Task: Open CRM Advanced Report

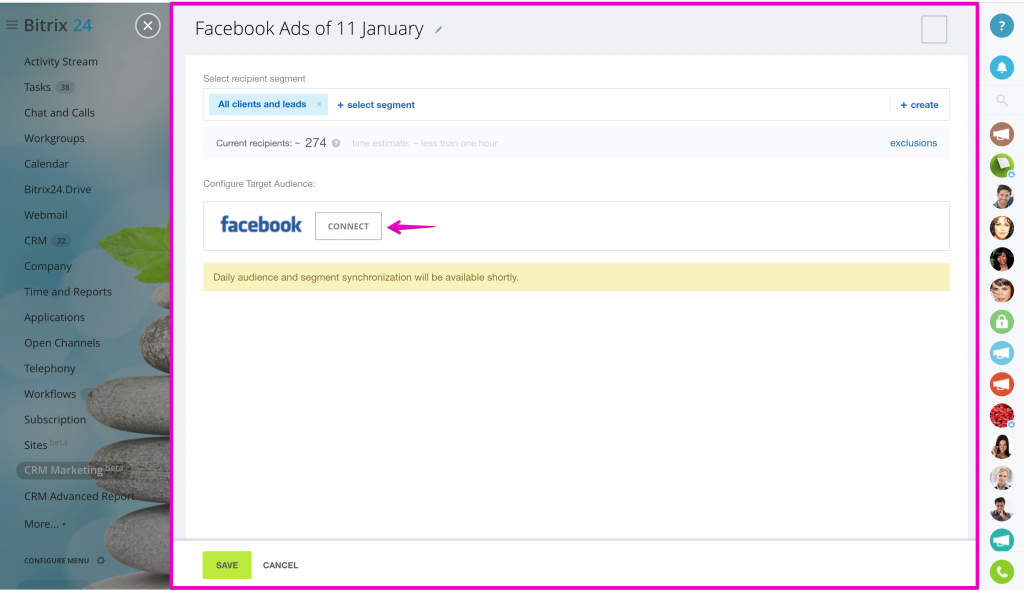Action: [79, 496]
